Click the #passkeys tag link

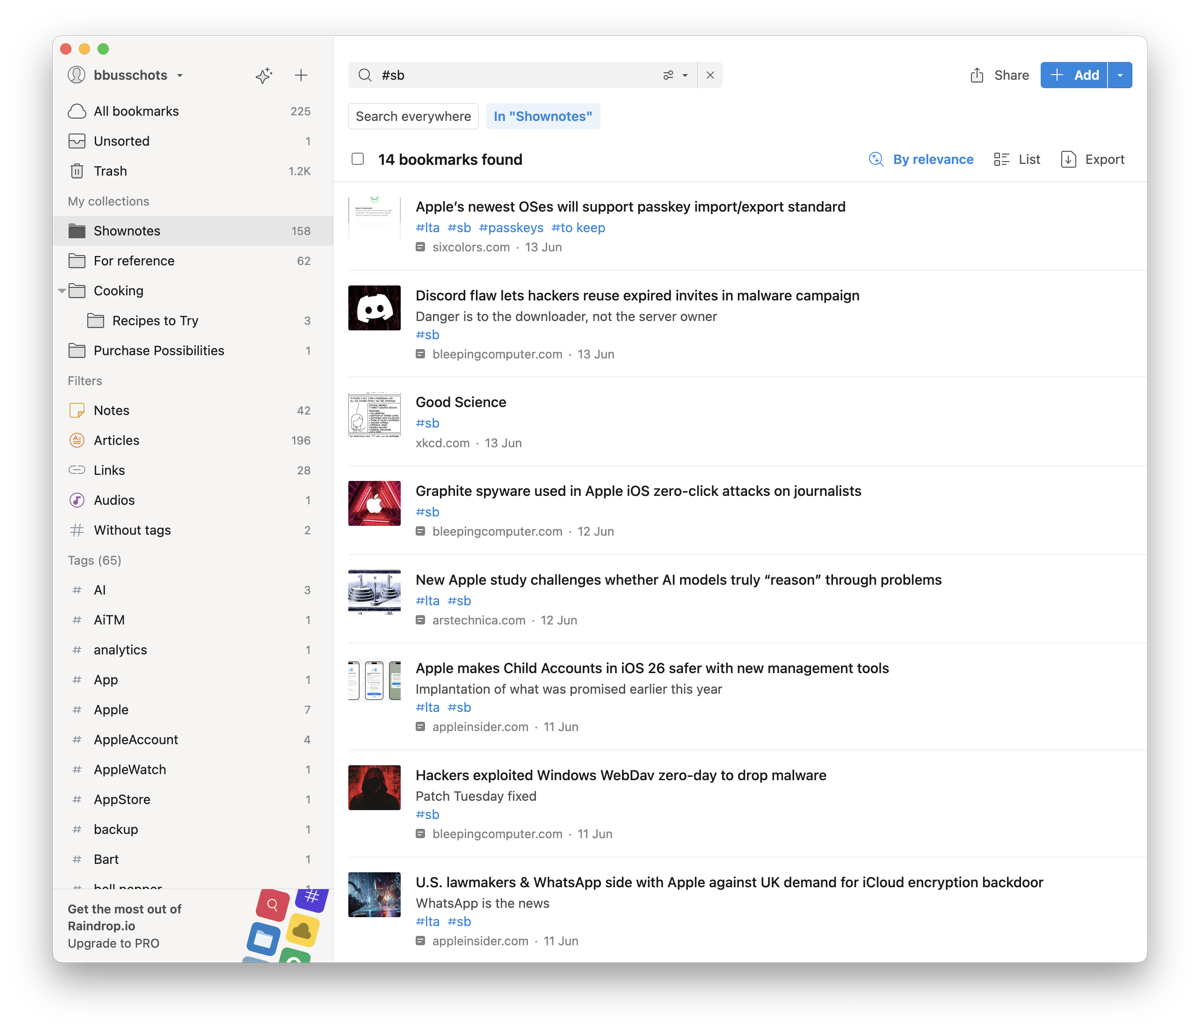[x=511, y=228]
